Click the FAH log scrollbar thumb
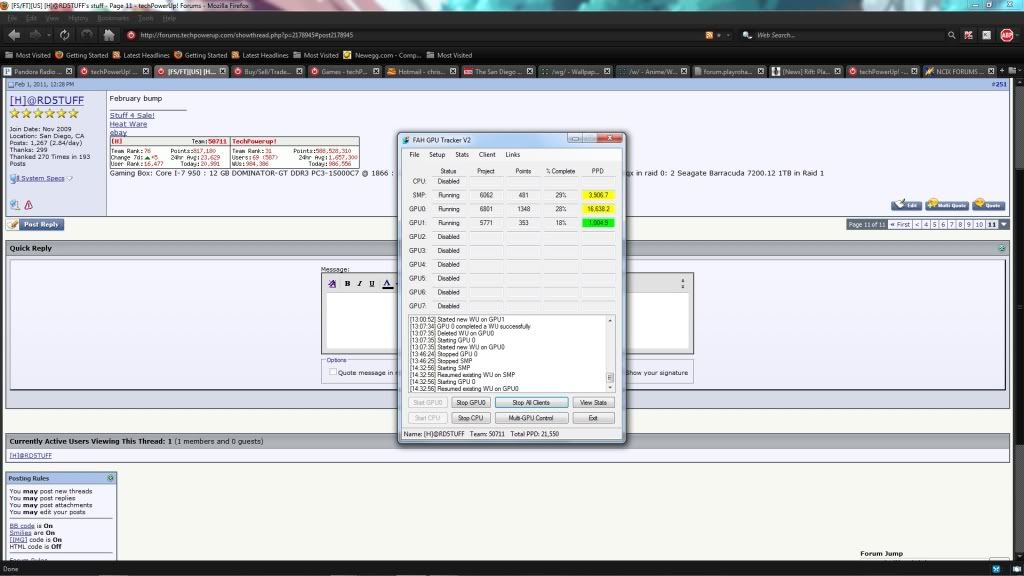Screen dimensions: 1024x576 (610, 377)
